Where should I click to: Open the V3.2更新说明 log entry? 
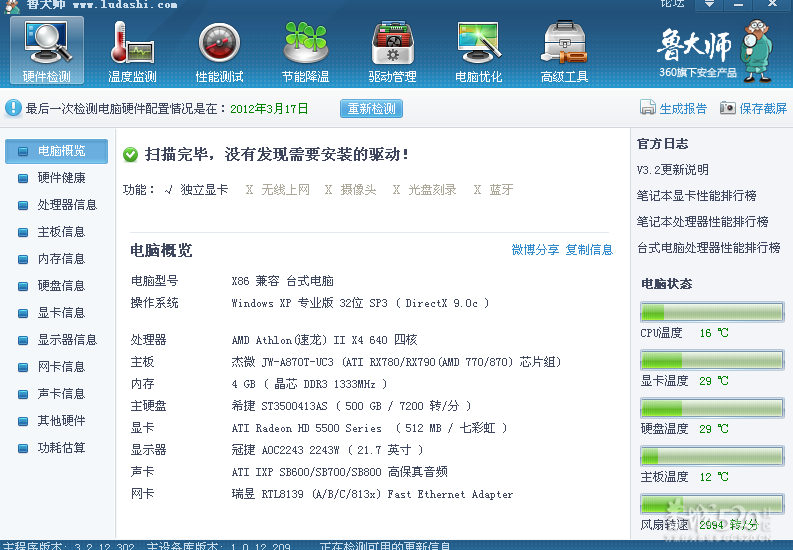click(x=672, y=170)
